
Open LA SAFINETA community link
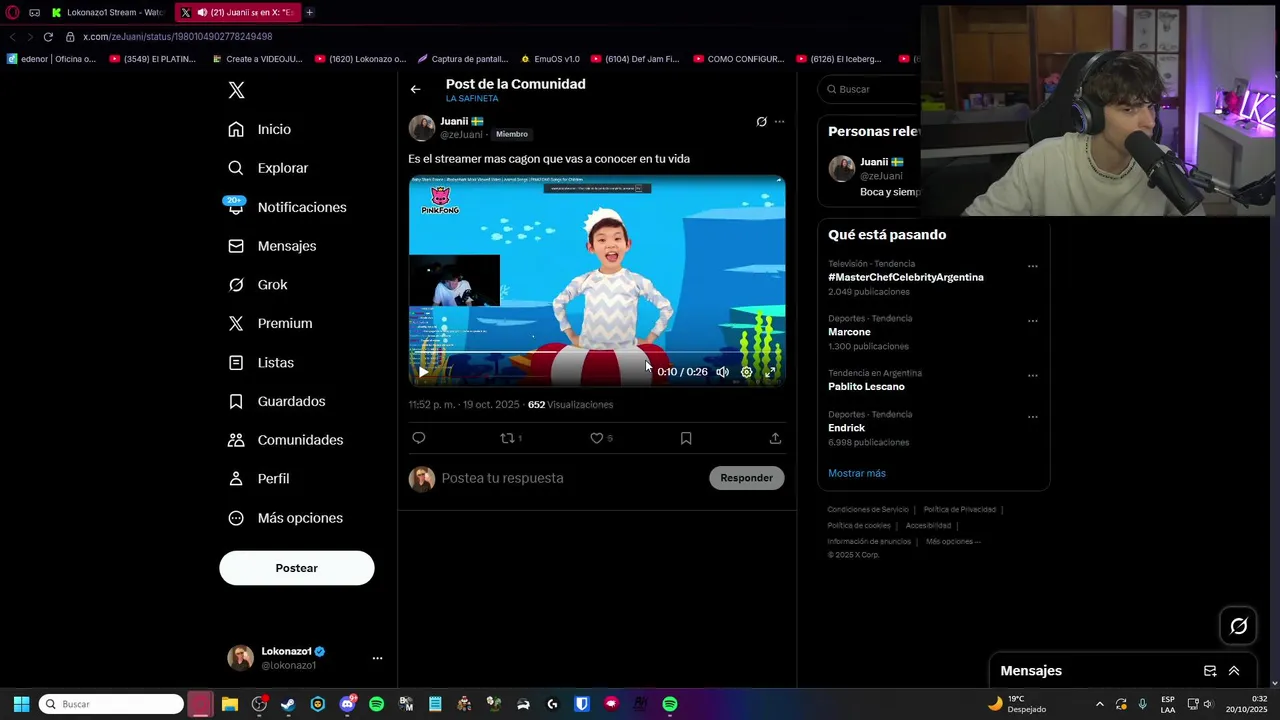pos(472,99)
